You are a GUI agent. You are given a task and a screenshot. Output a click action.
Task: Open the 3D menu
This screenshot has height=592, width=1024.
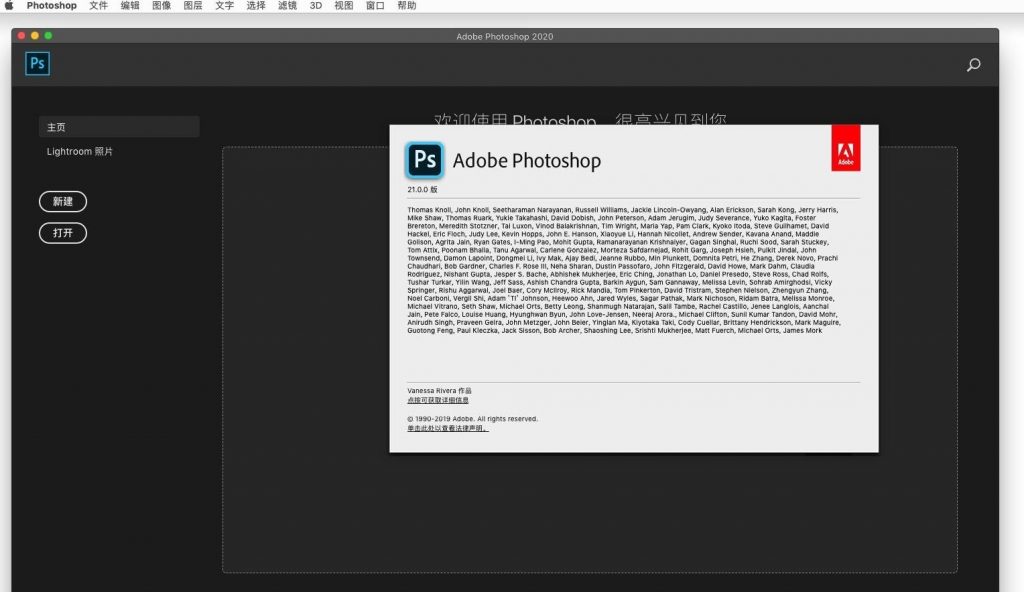coord(316,5)
